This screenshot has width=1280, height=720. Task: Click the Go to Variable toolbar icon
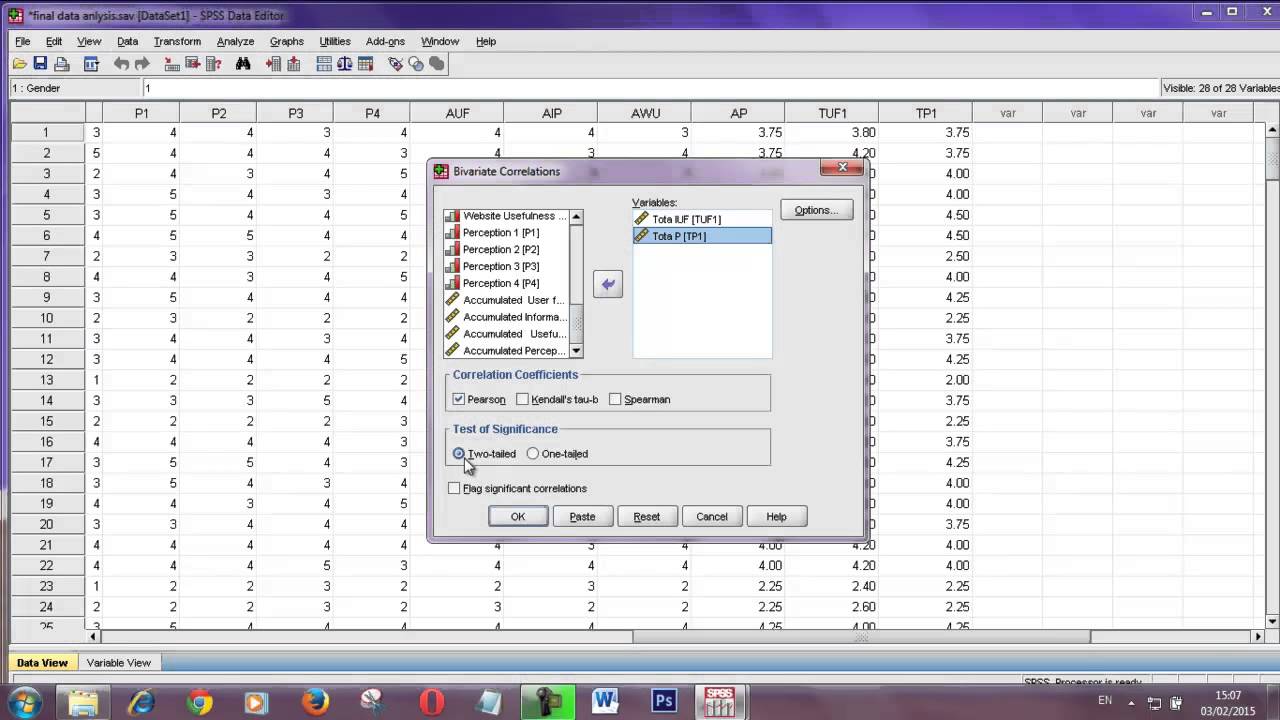(193, 63)
